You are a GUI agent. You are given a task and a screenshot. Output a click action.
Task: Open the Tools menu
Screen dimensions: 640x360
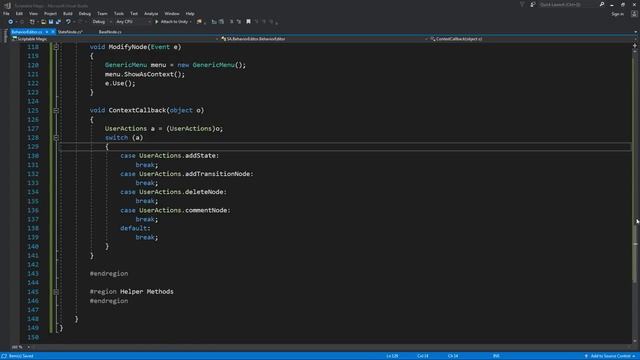click(x=118, y=13)
